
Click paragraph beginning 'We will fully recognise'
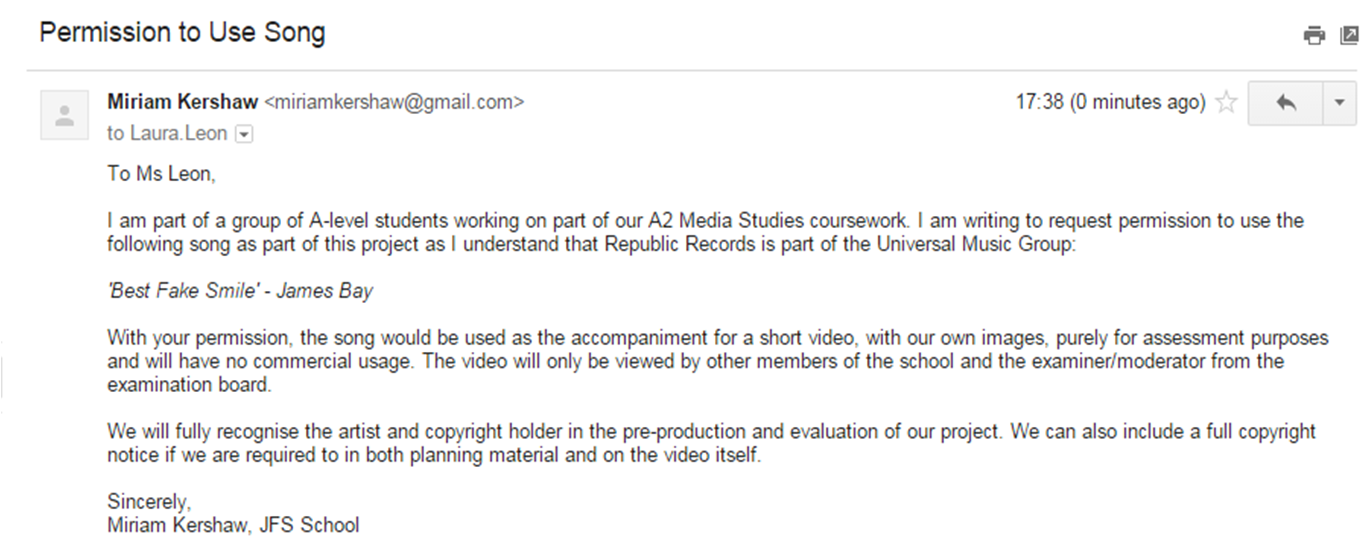[x=712, y=443]
